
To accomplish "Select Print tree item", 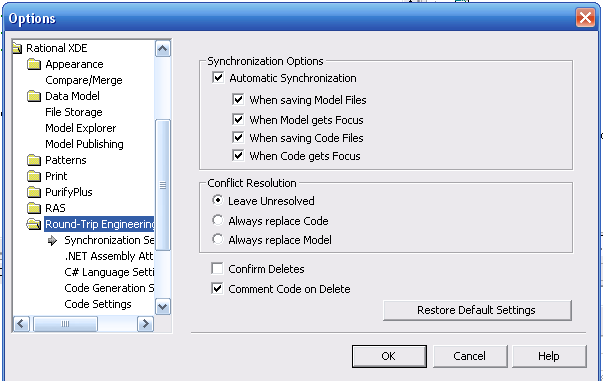I will coord(56,176).
